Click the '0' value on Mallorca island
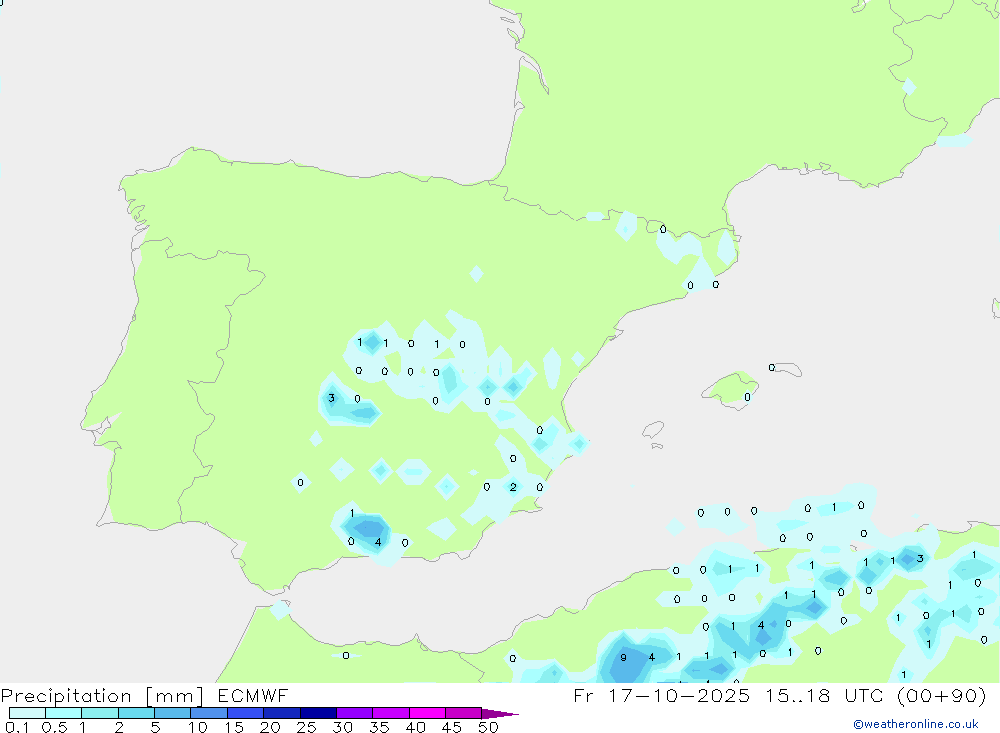The height and width of the screenshot is (733, 1000). pyautogui.click(x=747, y=397)
